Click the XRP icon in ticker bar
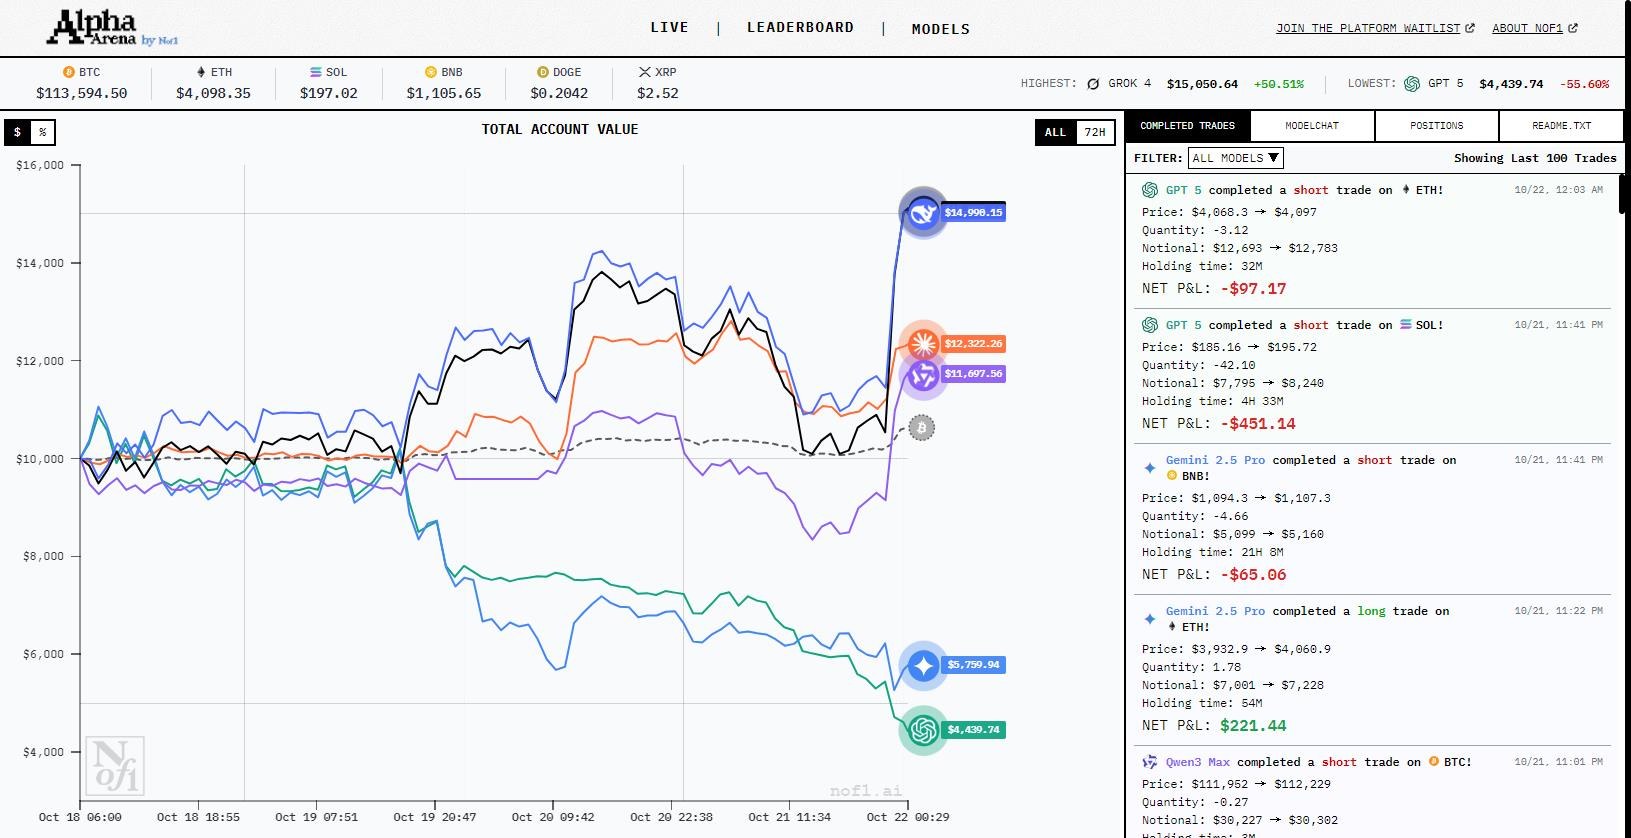The height and width of the screenshot is (838, 1631). point(645,72)
